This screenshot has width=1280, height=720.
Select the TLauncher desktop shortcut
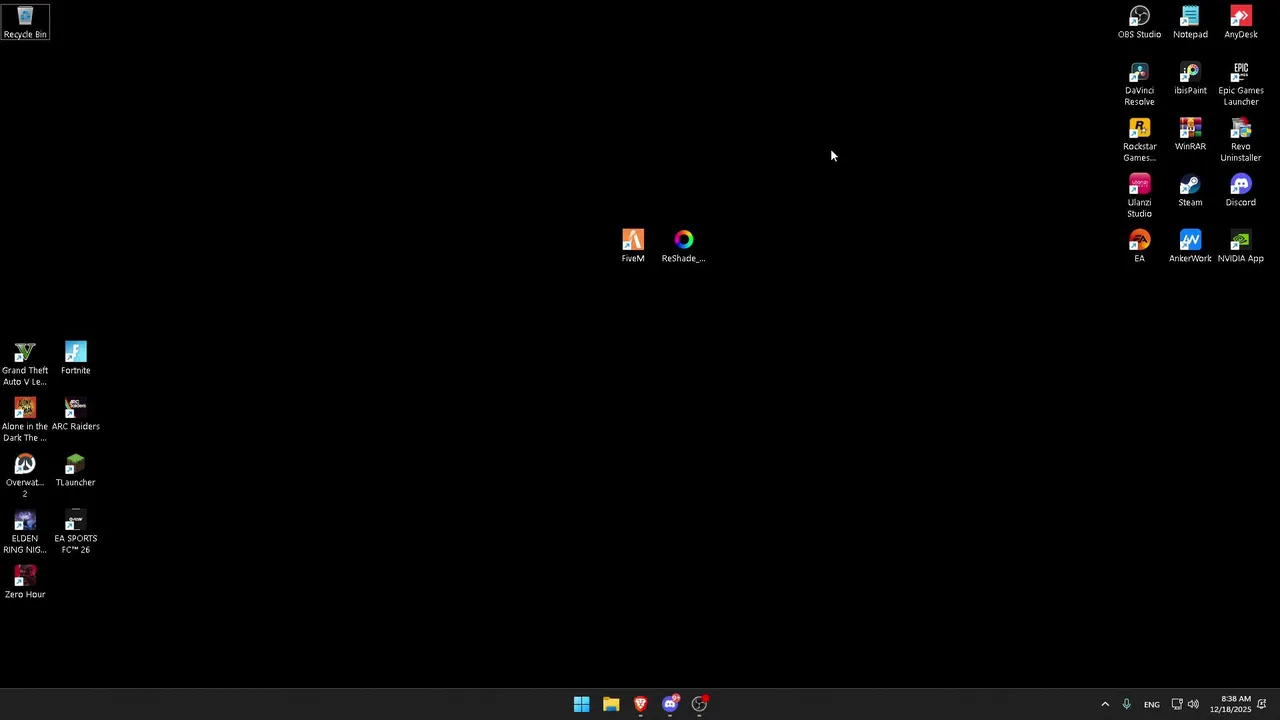click(75, 471)
